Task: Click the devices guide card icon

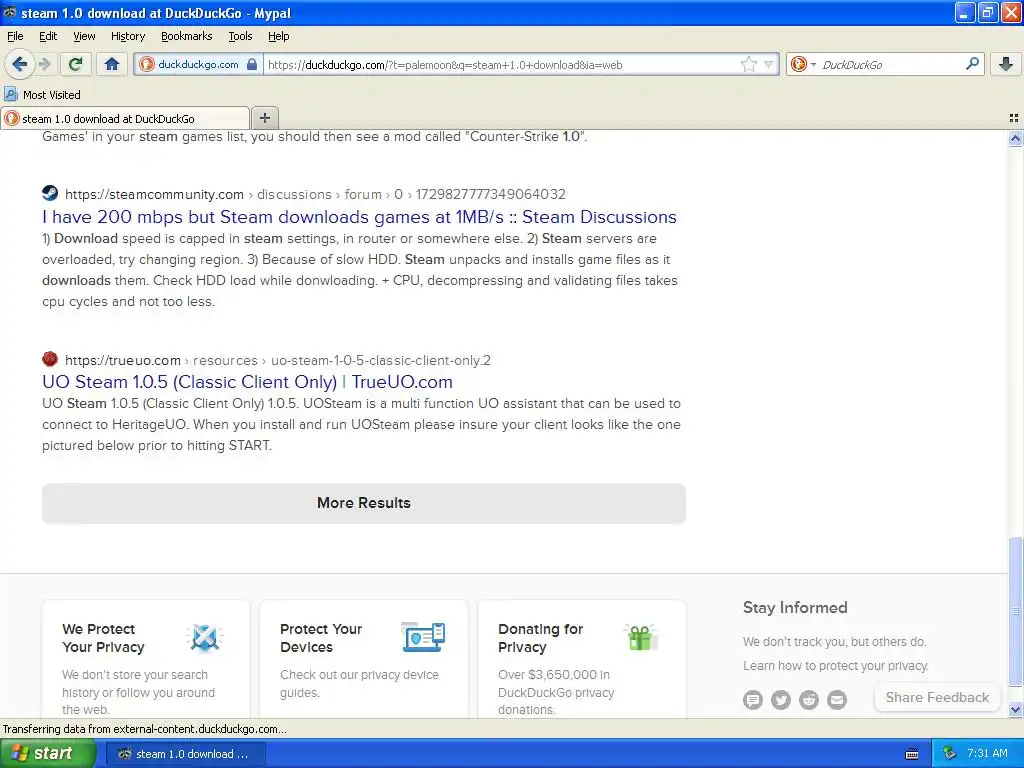Action: click(423, 637)
